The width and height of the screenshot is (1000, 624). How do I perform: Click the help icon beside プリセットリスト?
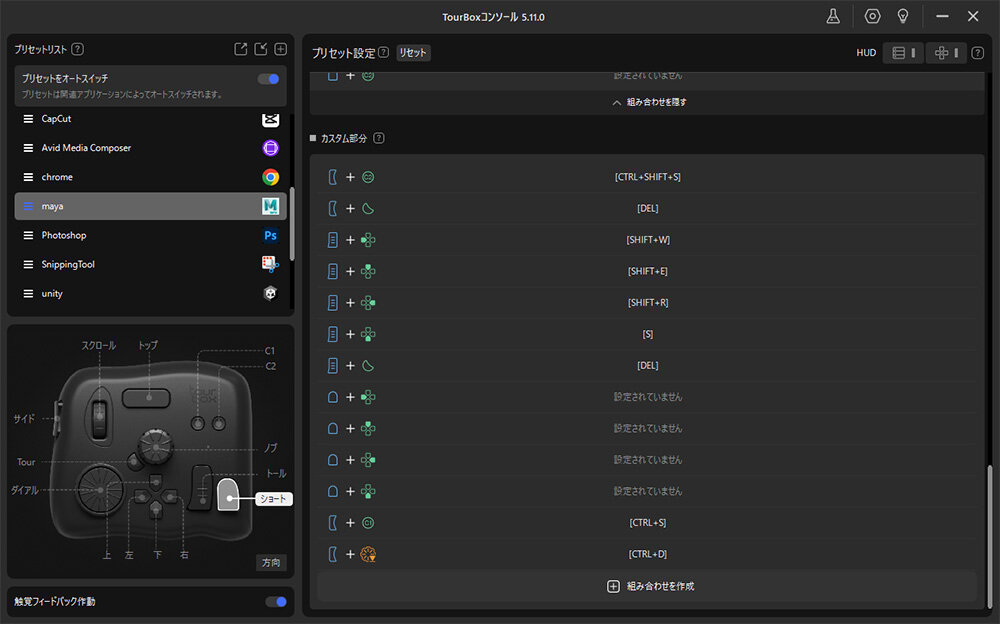click(78, 49)
